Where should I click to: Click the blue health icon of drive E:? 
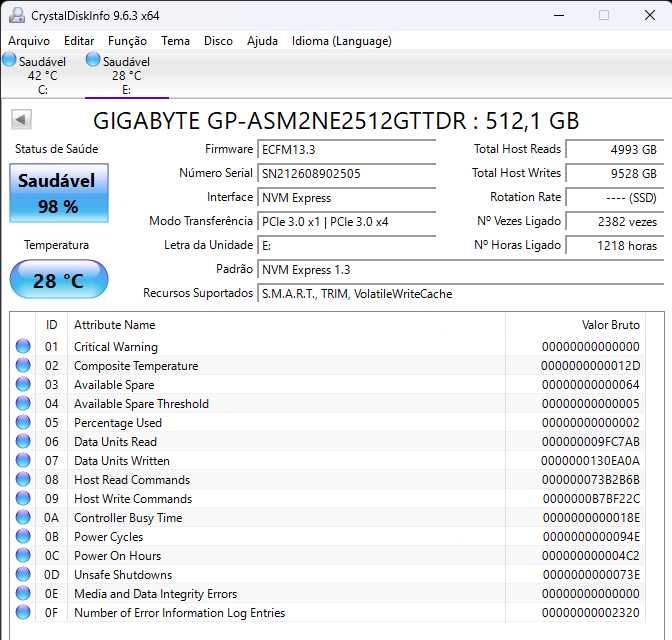93,60
